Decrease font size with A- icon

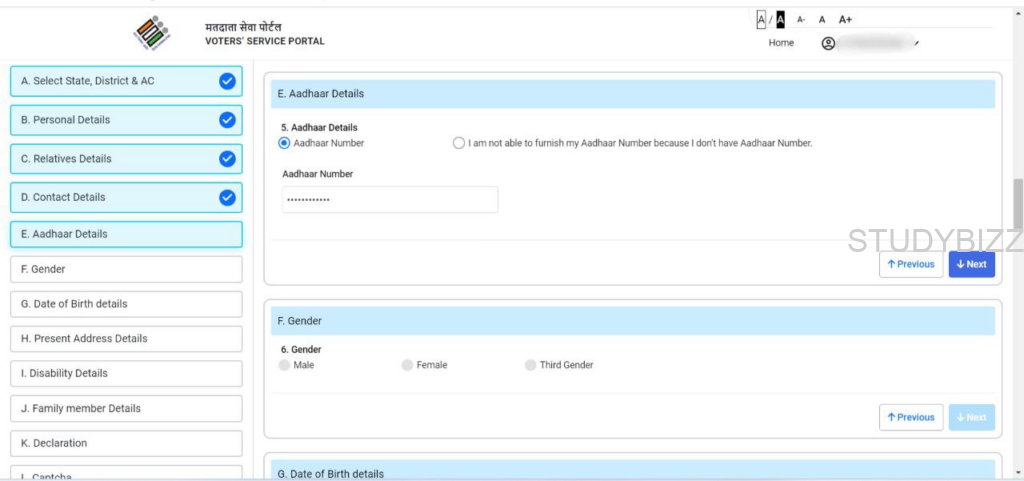tap(801, 19)
